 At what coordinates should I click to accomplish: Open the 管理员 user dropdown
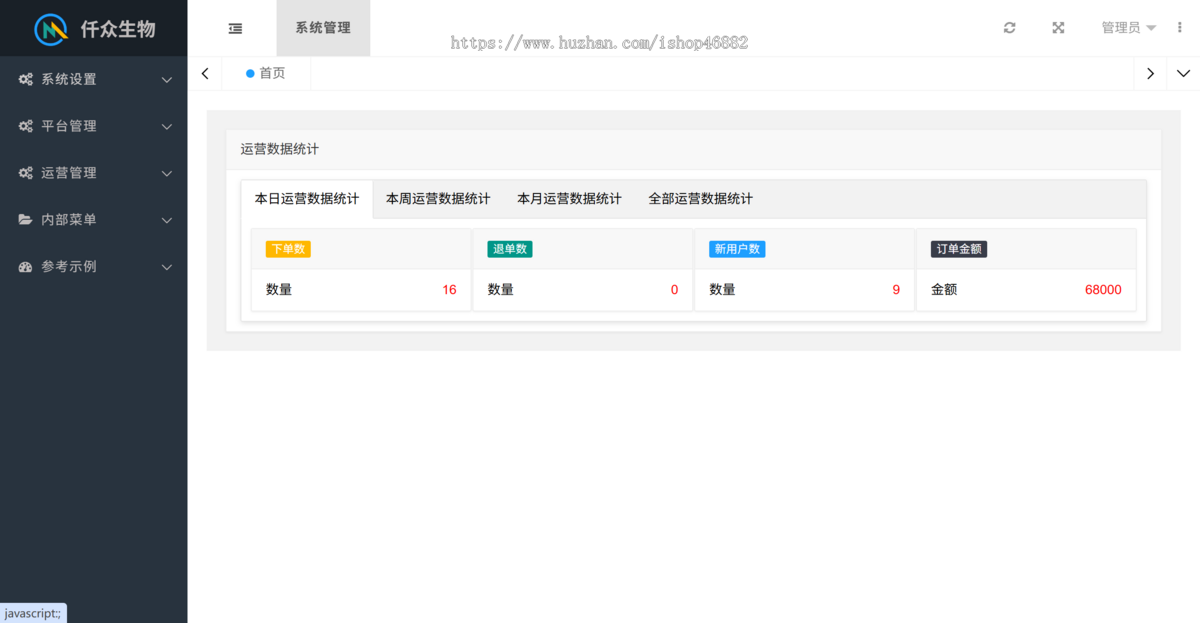[x=1129, y=28]
